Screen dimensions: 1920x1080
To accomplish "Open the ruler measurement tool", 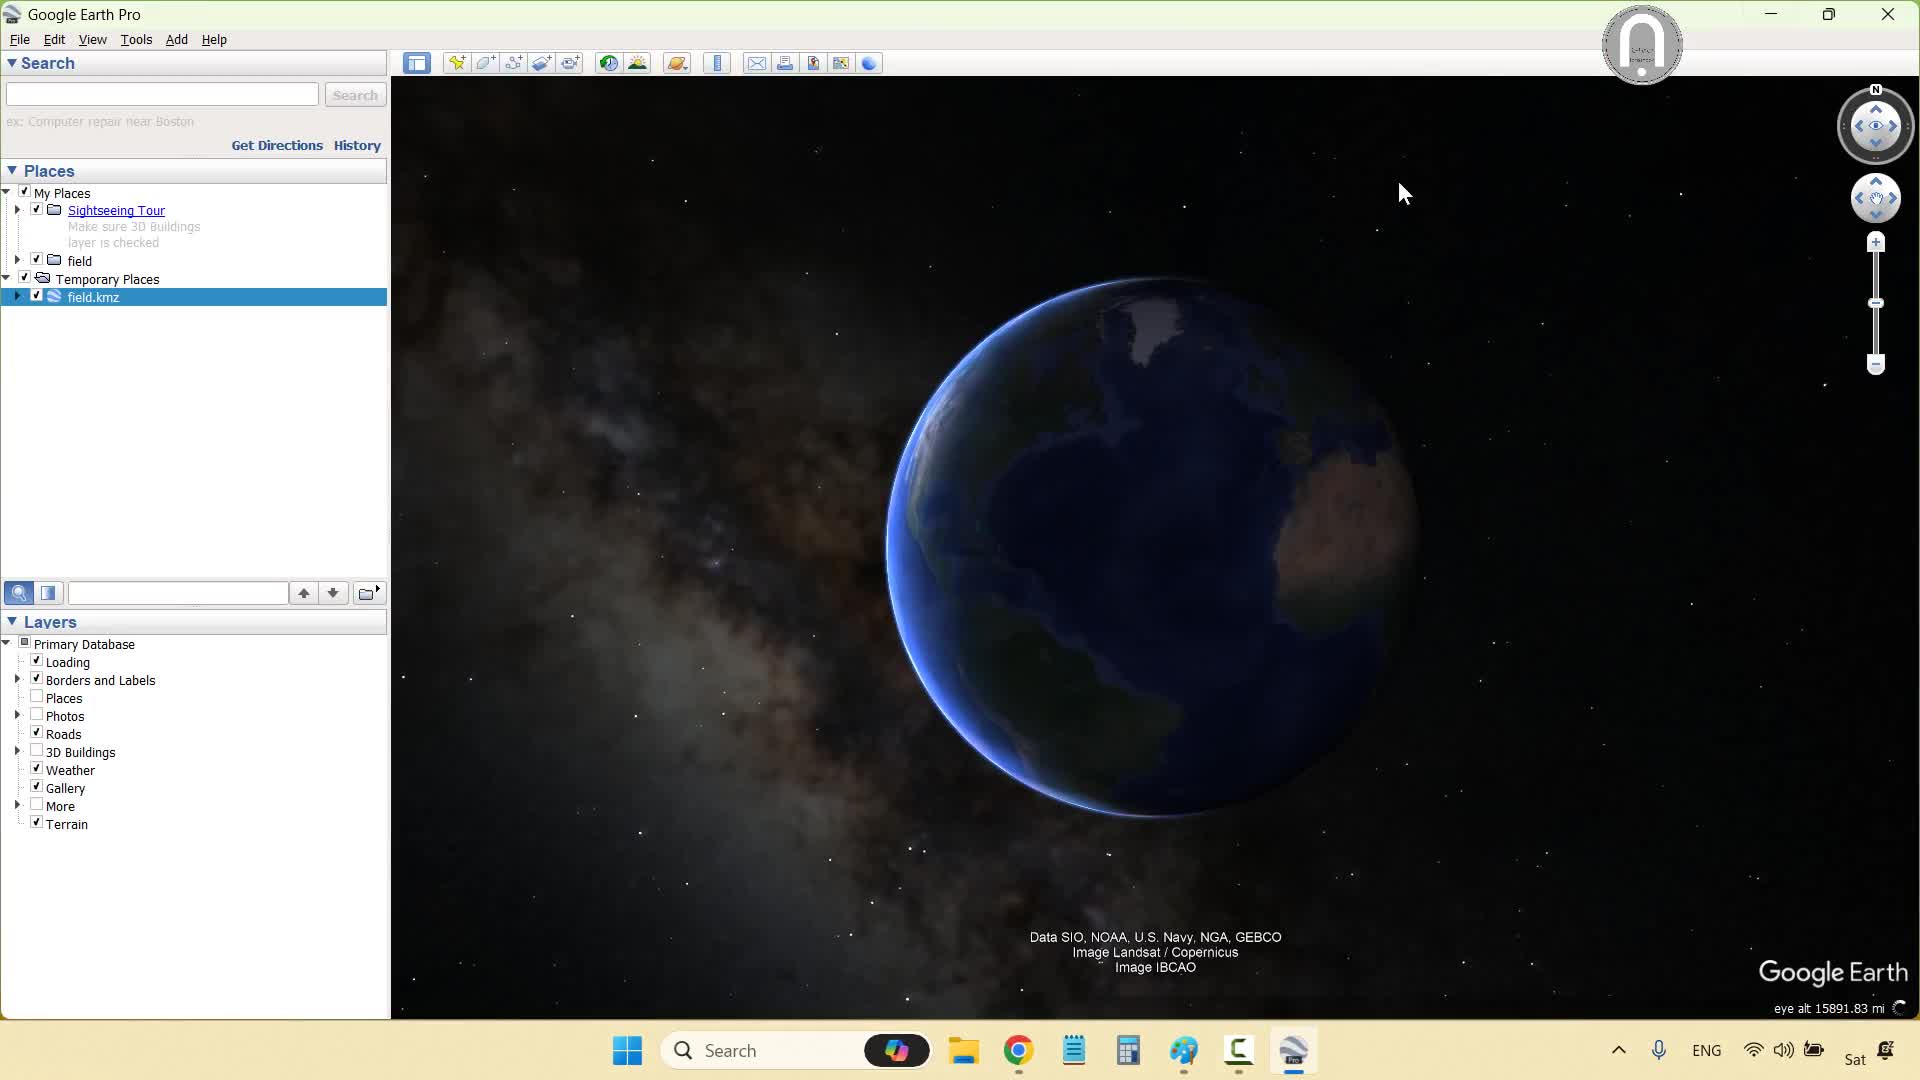I will point(717,63).
